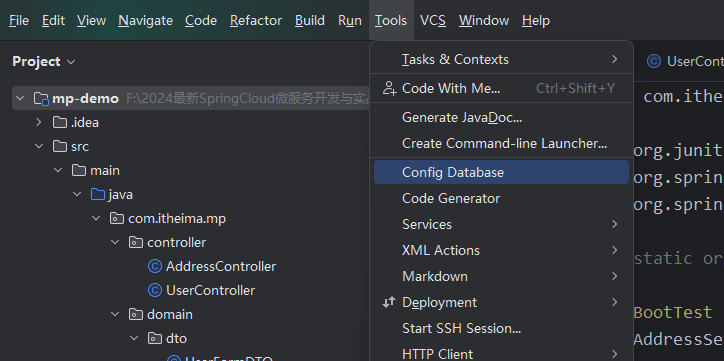This screenshot has width=724, height=361.
Task: Choose Create Command-line Launcher
Action: (x=501, y=143)
